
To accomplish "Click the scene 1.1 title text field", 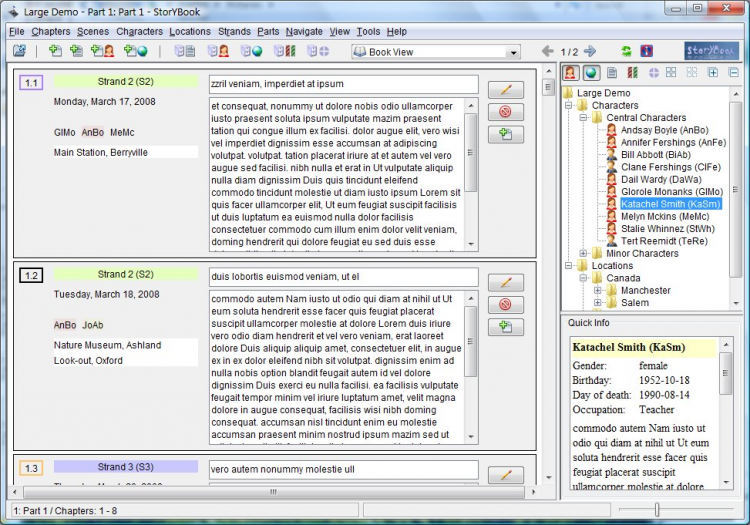I will (343, 85).
